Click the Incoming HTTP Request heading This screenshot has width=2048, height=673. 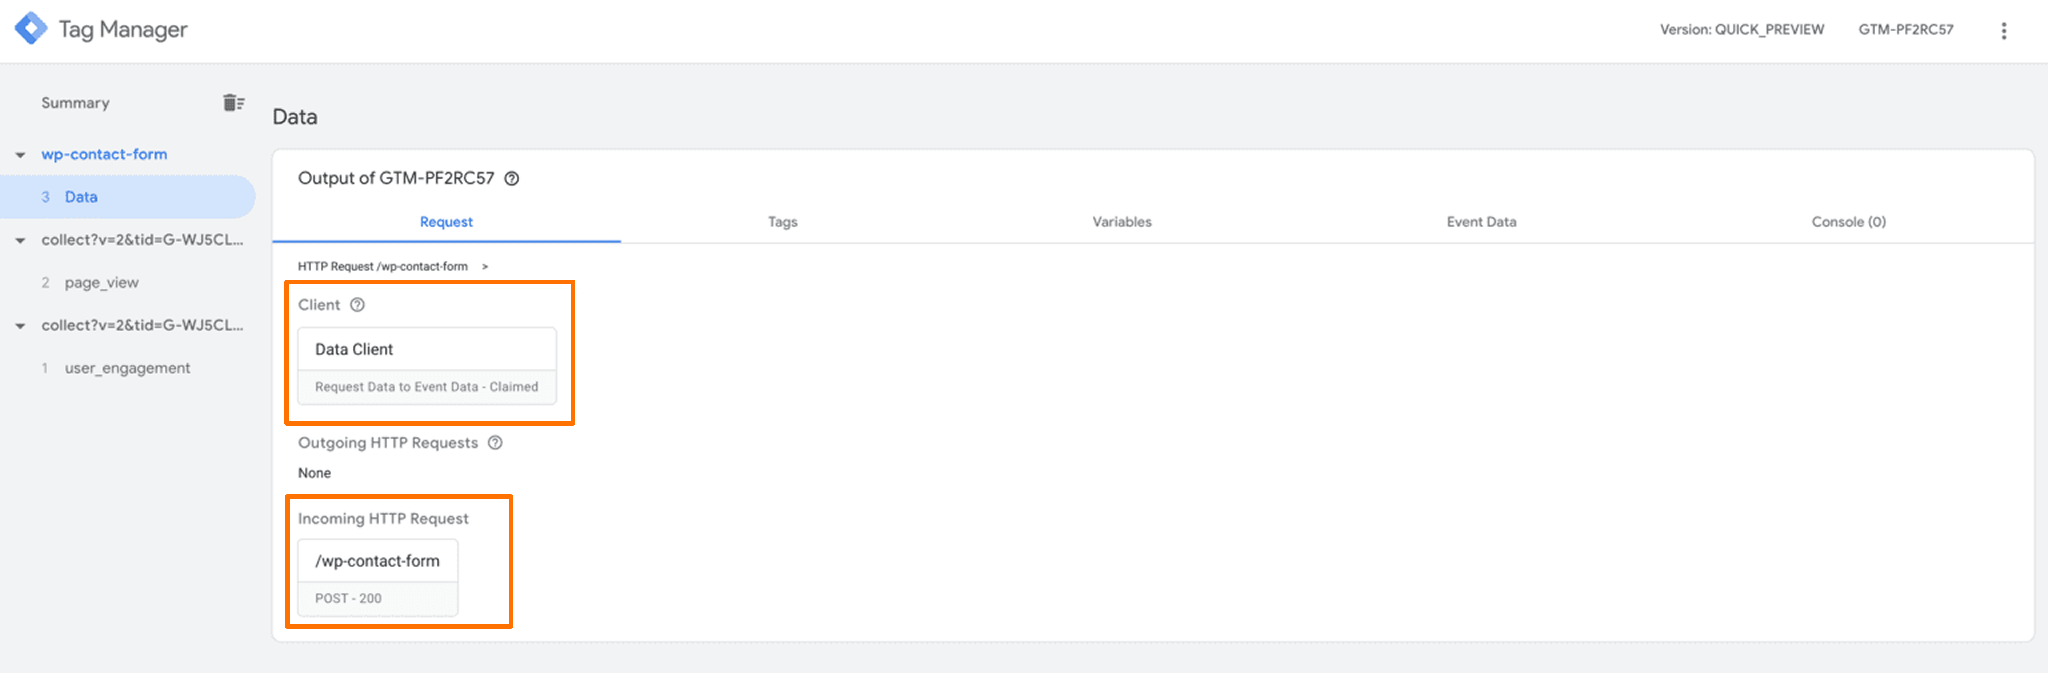[x=383, y=519]
